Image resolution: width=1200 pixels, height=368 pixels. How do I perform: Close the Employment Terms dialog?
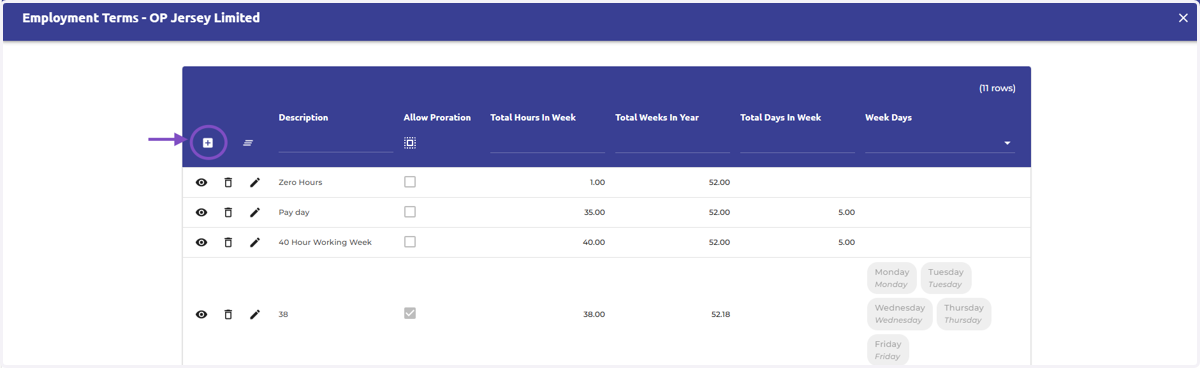pyautogui.click(x=1183, y=18)
